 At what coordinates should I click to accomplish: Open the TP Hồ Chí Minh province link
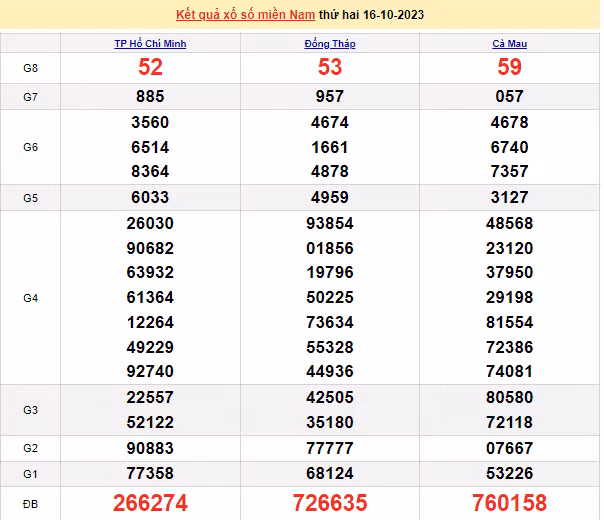point(150,44)
